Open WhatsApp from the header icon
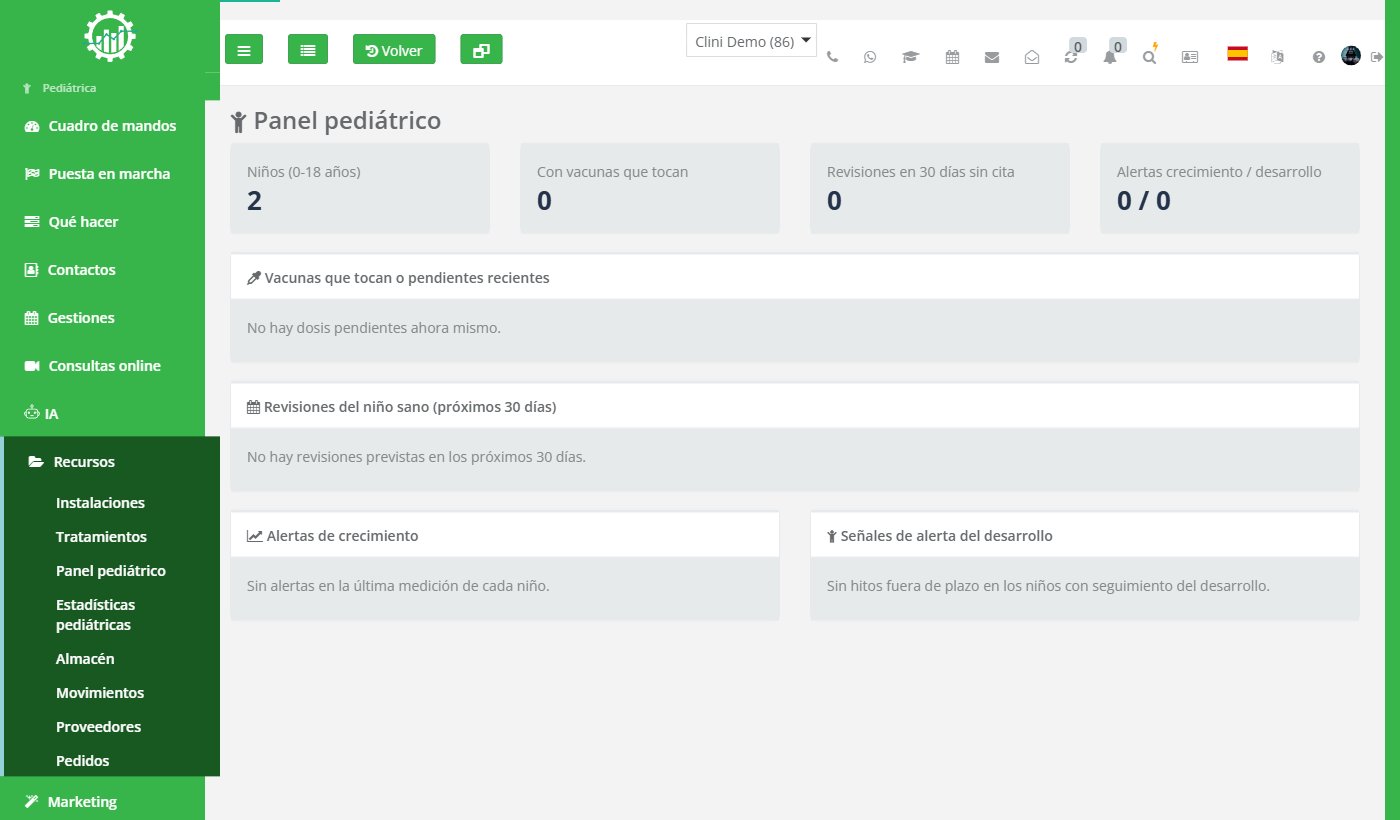This screenshot has height=820, width=1400. click(x=870, y=57)
